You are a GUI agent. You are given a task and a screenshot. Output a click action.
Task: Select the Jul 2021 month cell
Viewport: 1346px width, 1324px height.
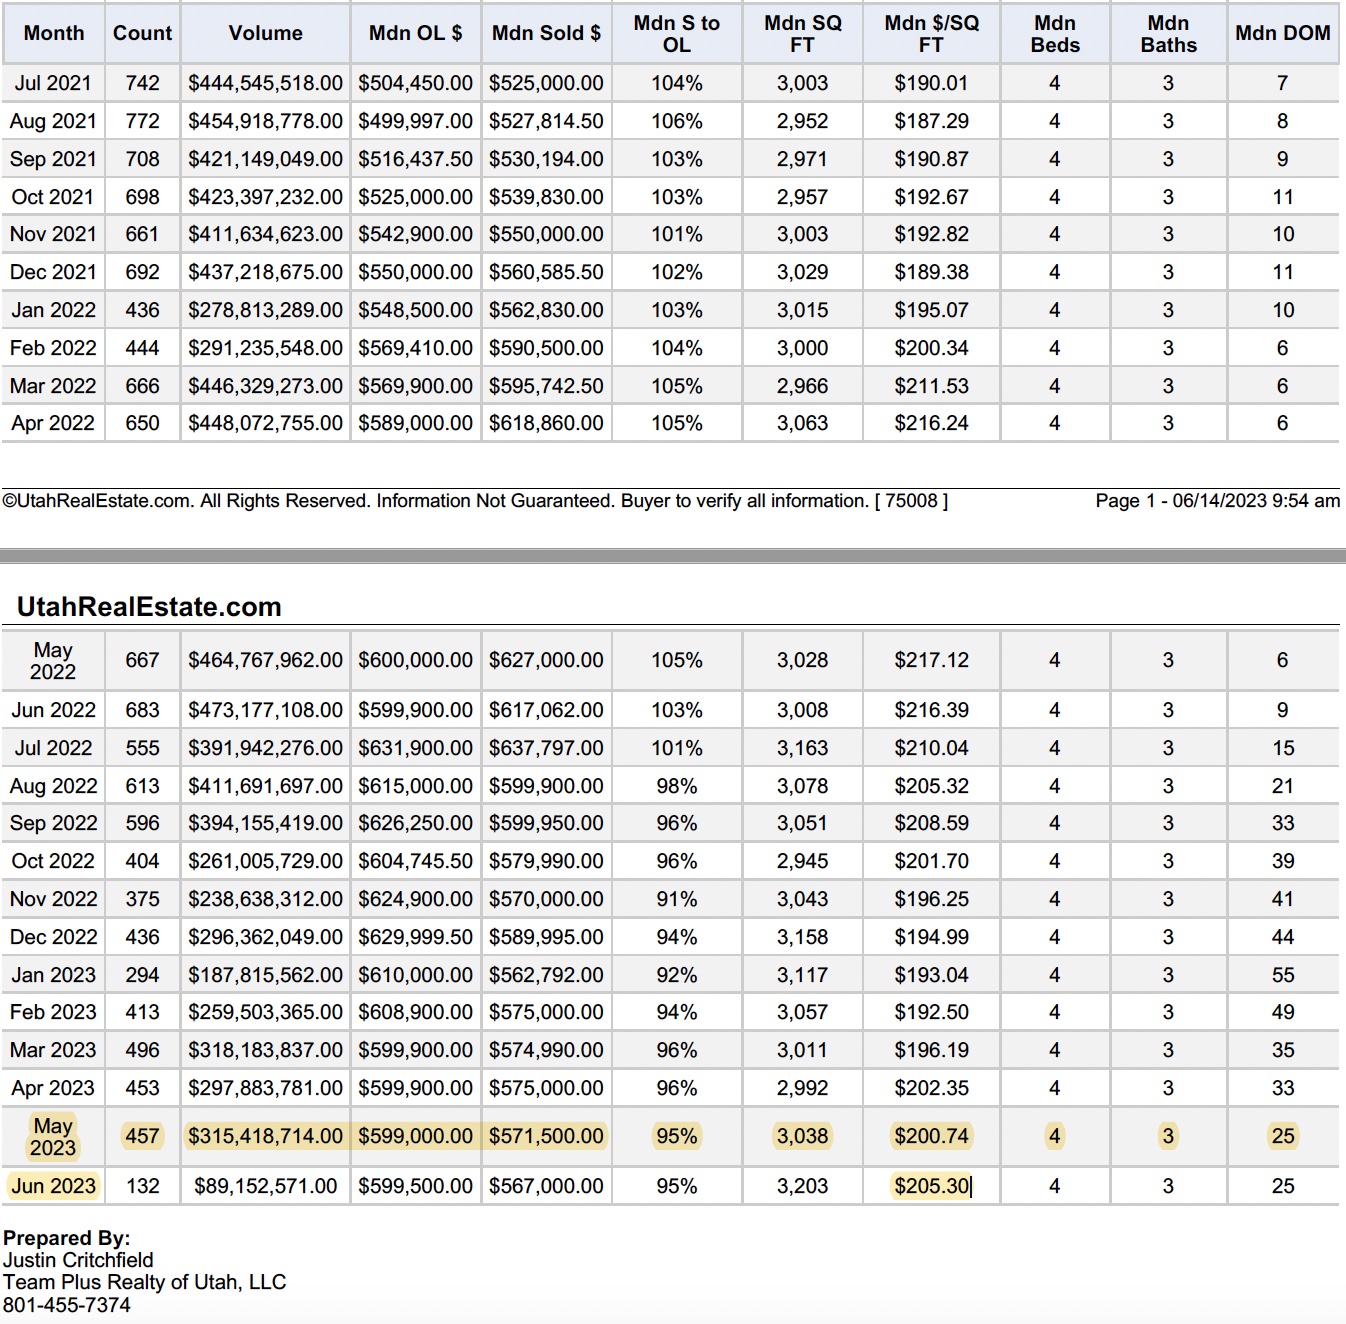(x=53, y=83)
